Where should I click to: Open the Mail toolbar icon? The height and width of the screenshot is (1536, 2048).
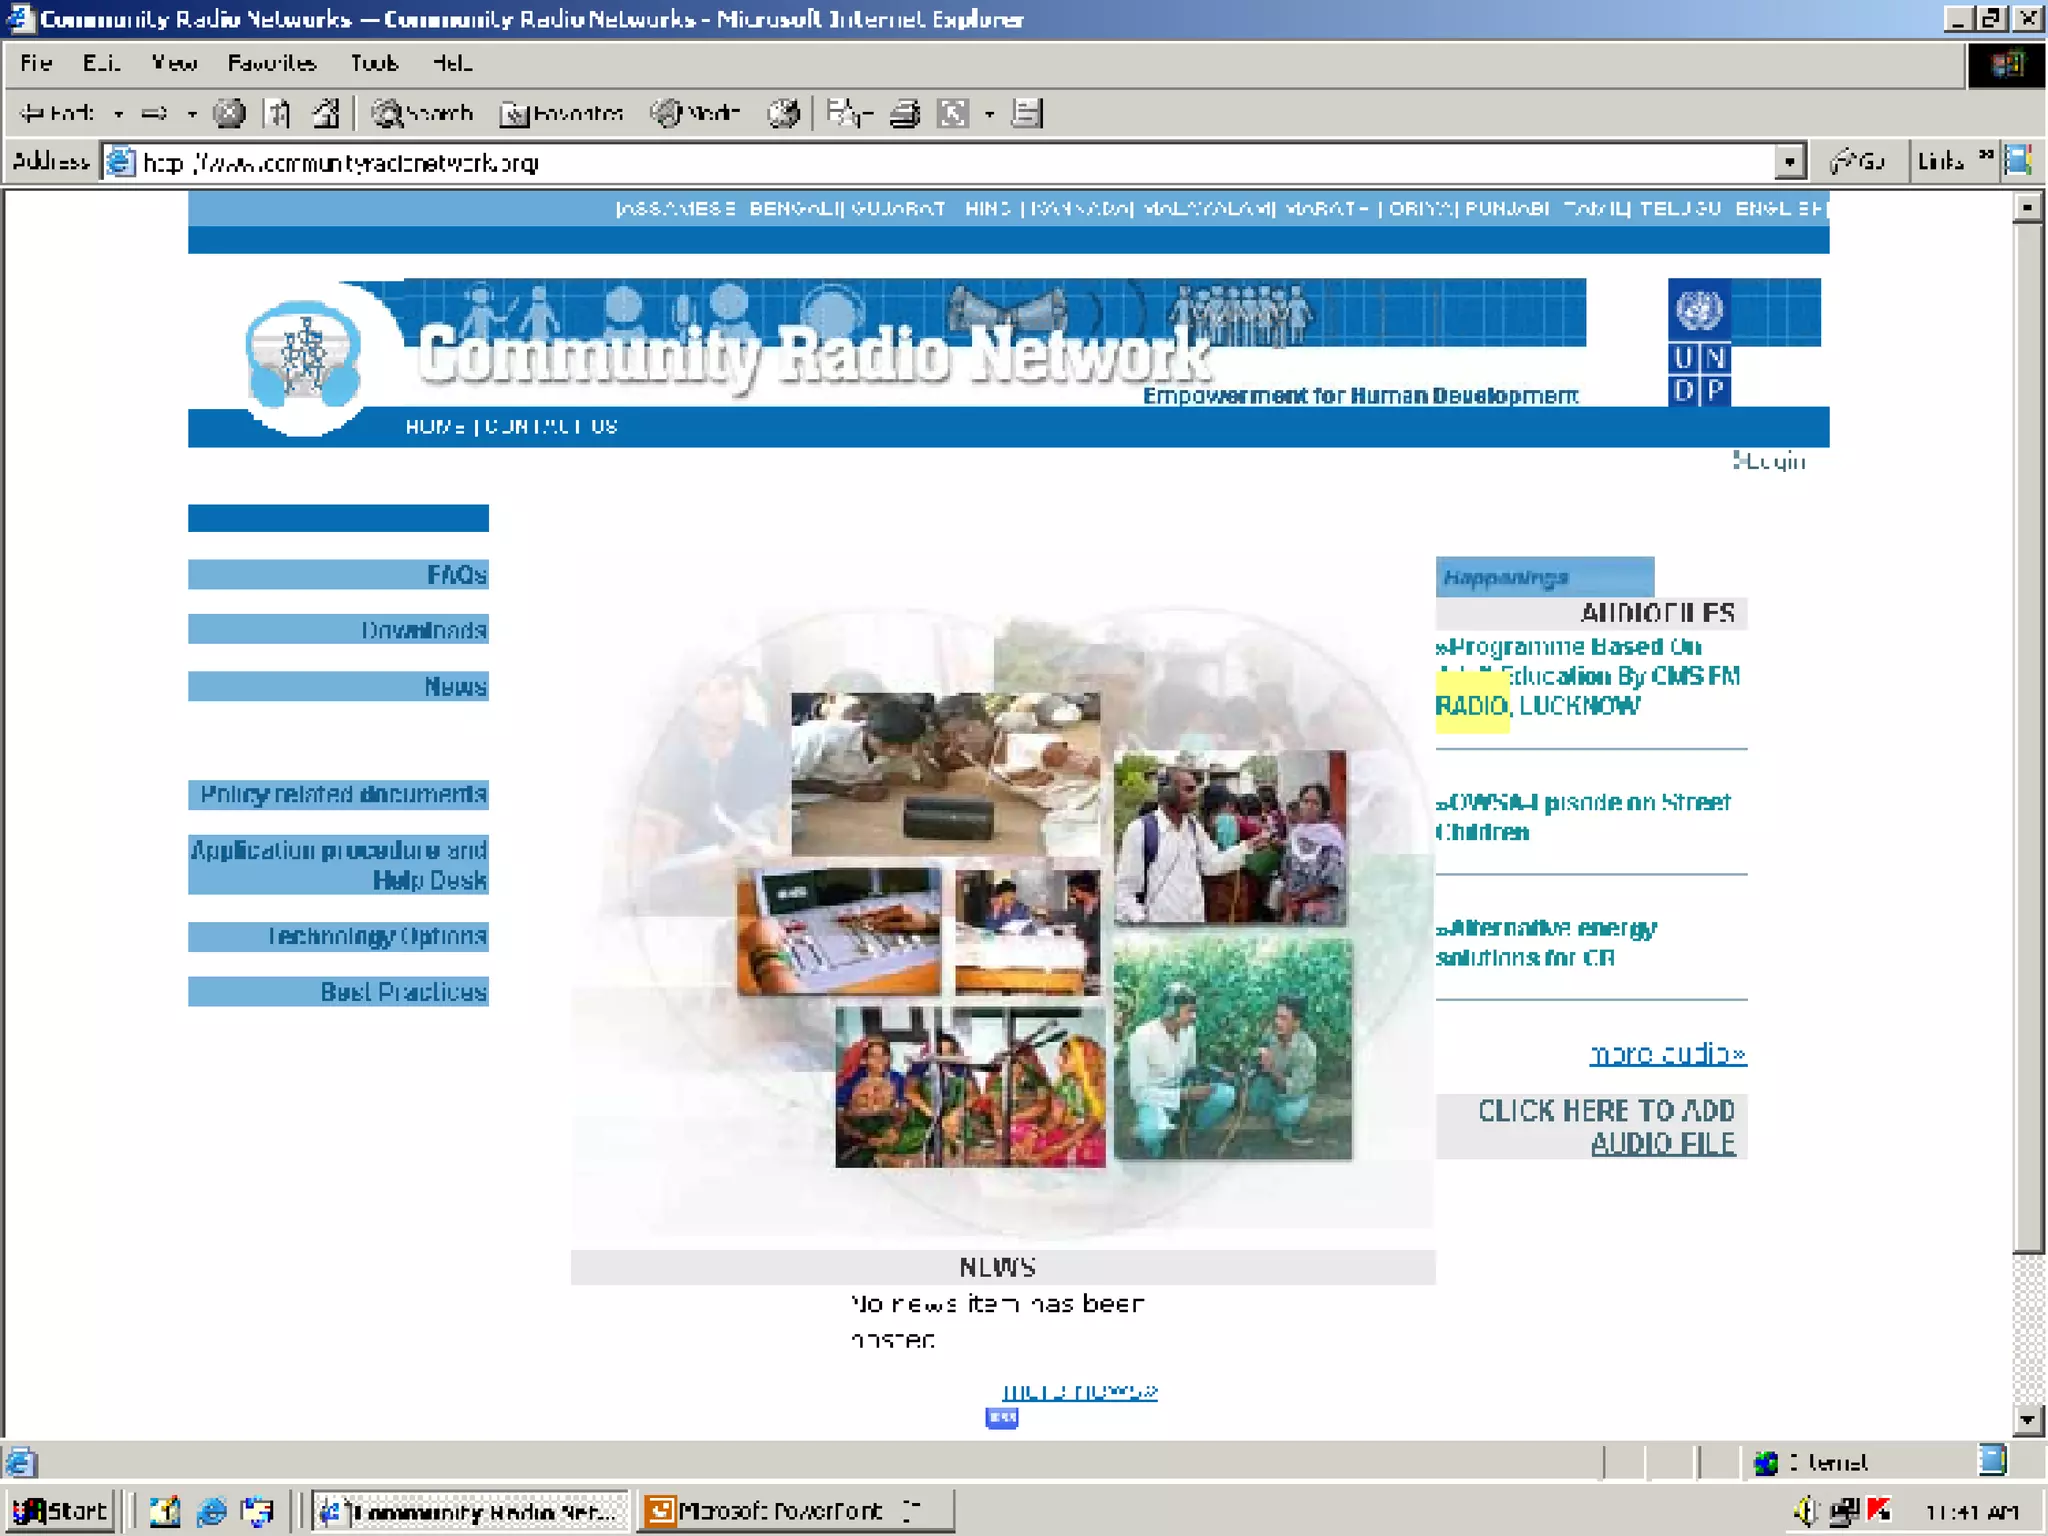click(847, 114)
